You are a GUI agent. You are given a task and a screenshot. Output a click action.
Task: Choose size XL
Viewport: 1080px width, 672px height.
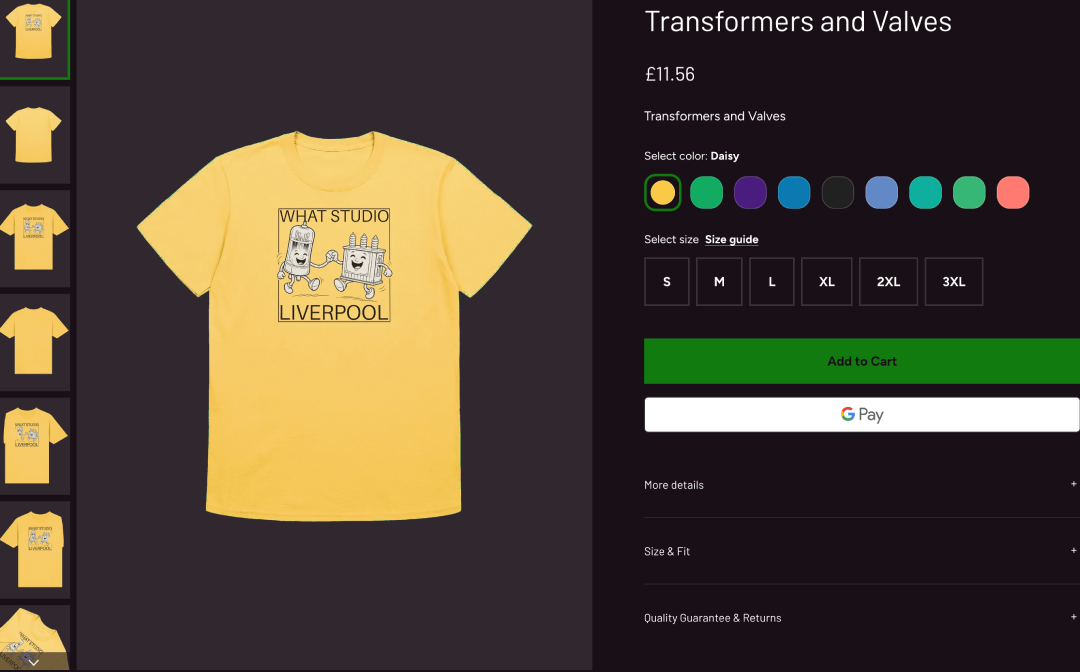pos(826,281)
